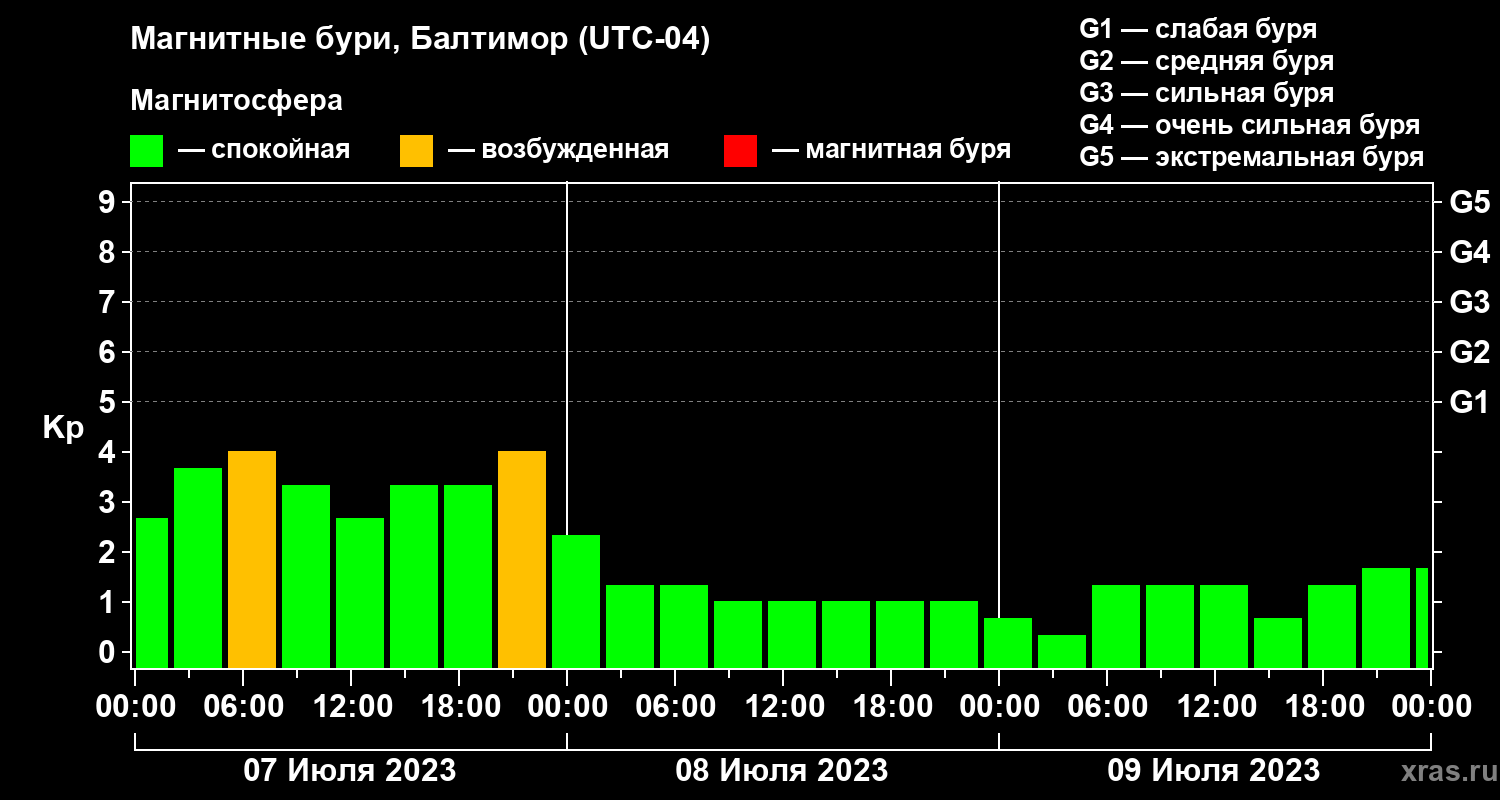Click the G1 label on right axis
Image resolution: width=1500 pixels, height=800 pixels.
pyautogui.click(x=1469, y=402)
